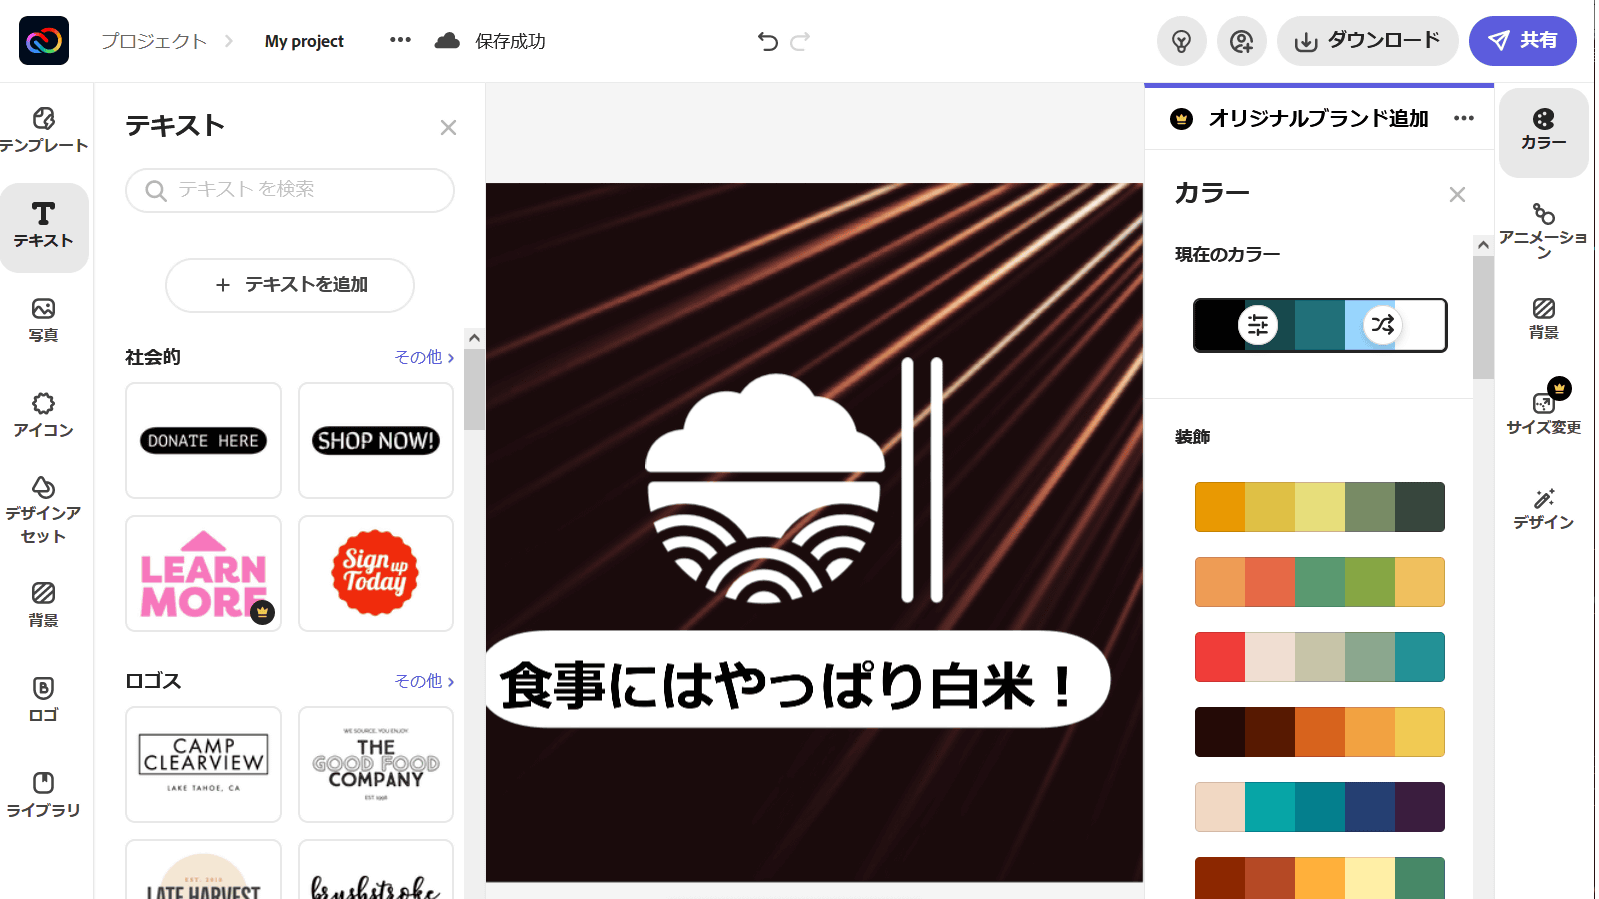Click the オリジナルブランド追加 heading
This screenshot has height=899, width=1599.
[1318, 119]
